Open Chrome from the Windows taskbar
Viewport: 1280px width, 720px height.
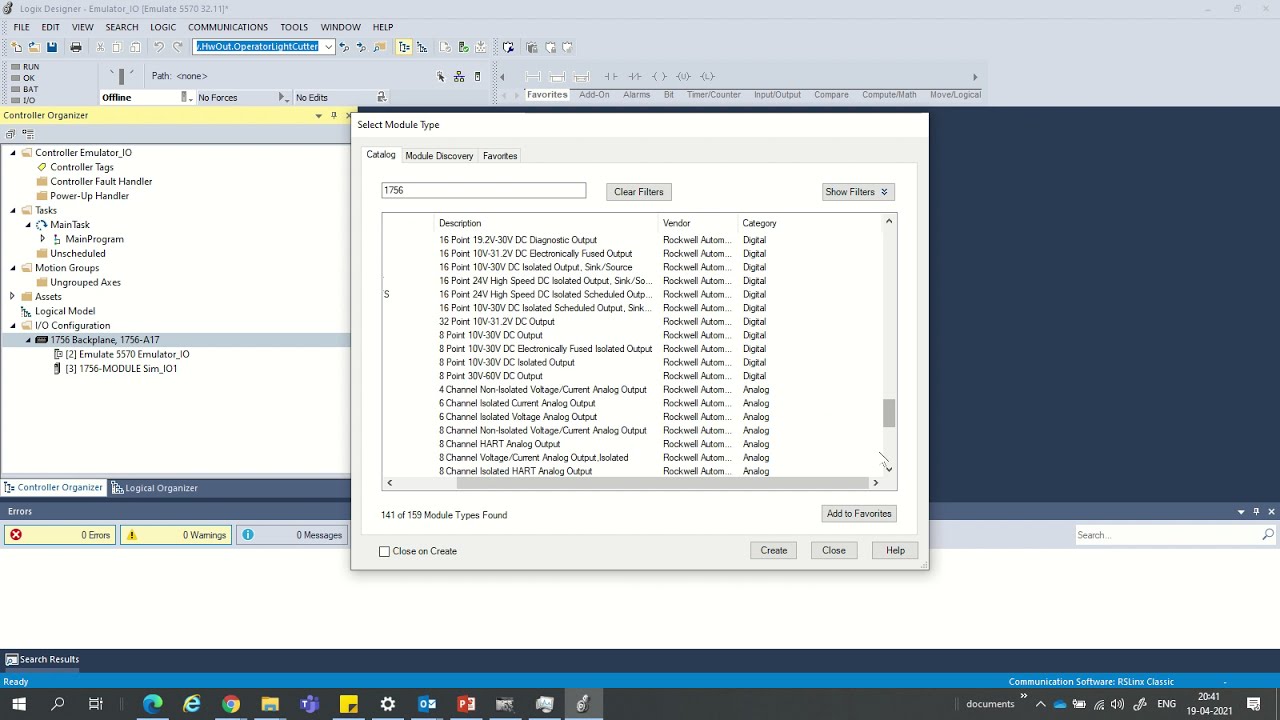(231, 704)
